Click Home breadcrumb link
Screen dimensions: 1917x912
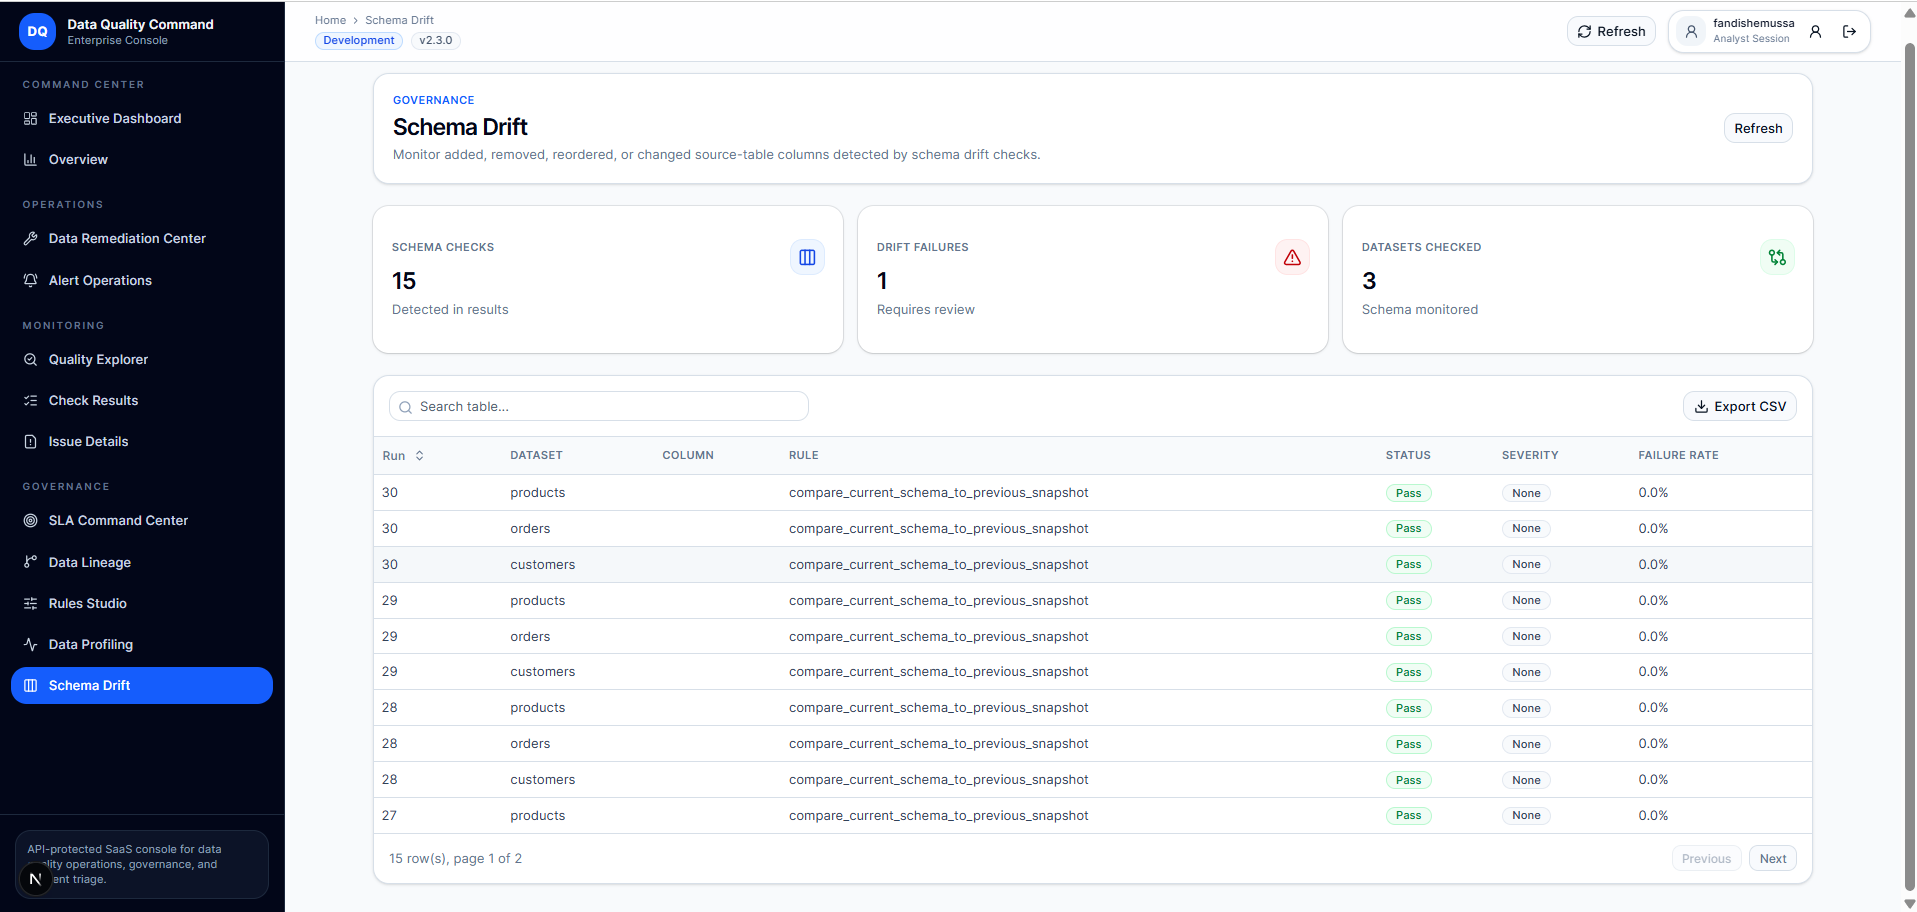point(330,20)
